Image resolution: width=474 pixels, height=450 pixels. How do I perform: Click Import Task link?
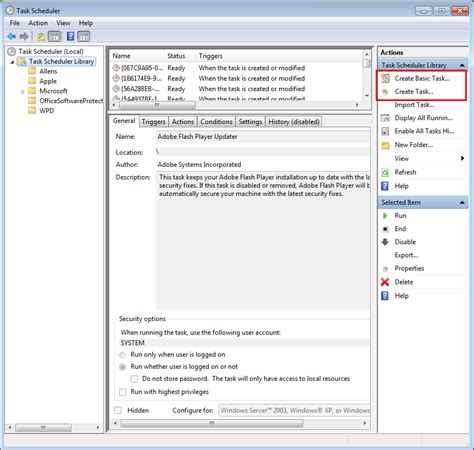pos(414,105)
